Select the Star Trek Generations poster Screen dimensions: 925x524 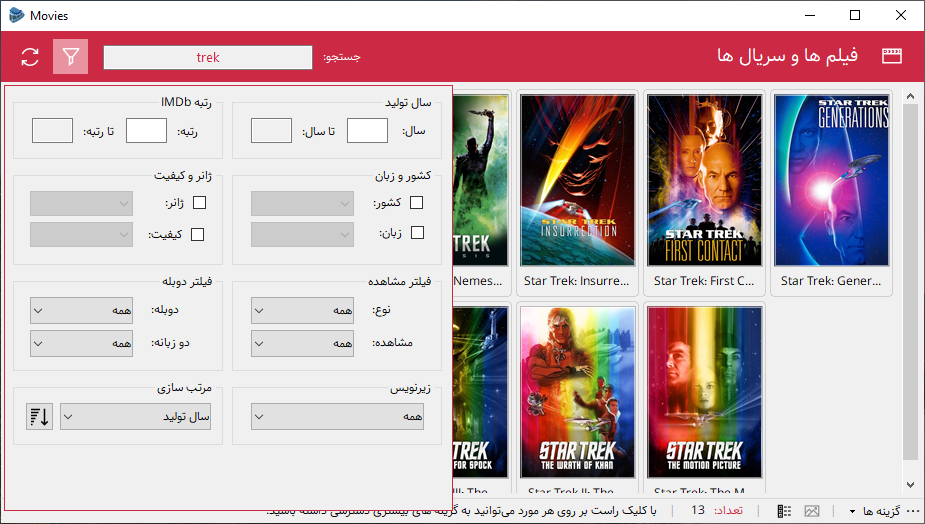(x=832, y=180)
